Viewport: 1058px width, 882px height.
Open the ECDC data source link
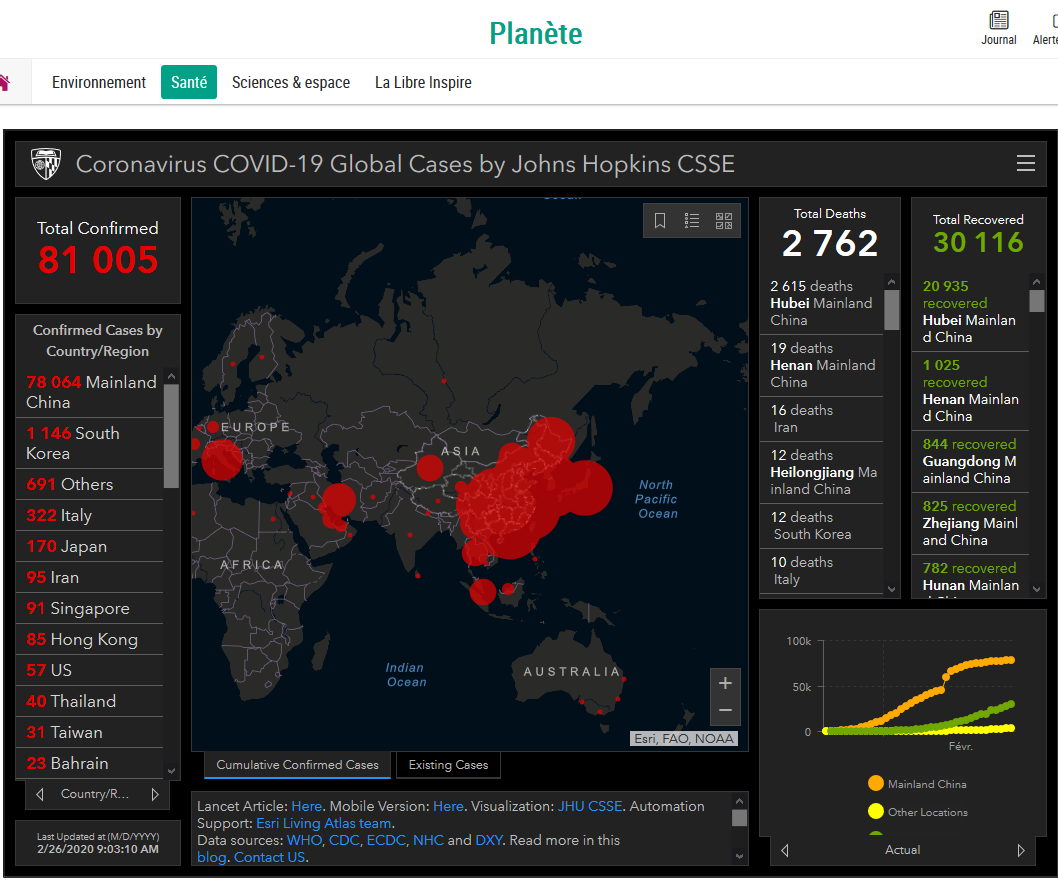(x=386, y=840)
